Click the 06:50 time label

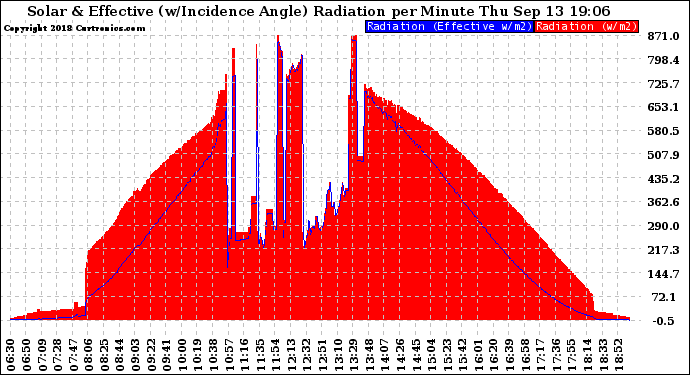tap(26, 355)
